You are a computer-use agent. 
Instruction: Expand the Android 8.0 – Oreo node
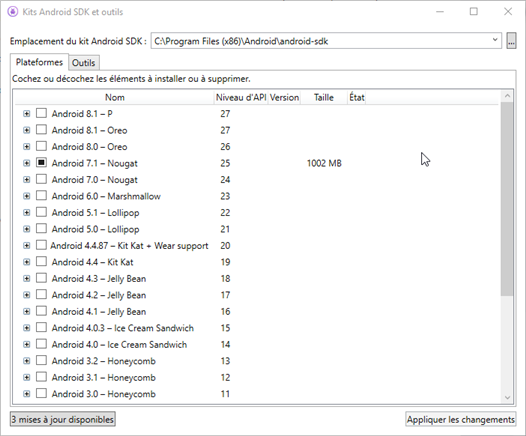(27, 147)
